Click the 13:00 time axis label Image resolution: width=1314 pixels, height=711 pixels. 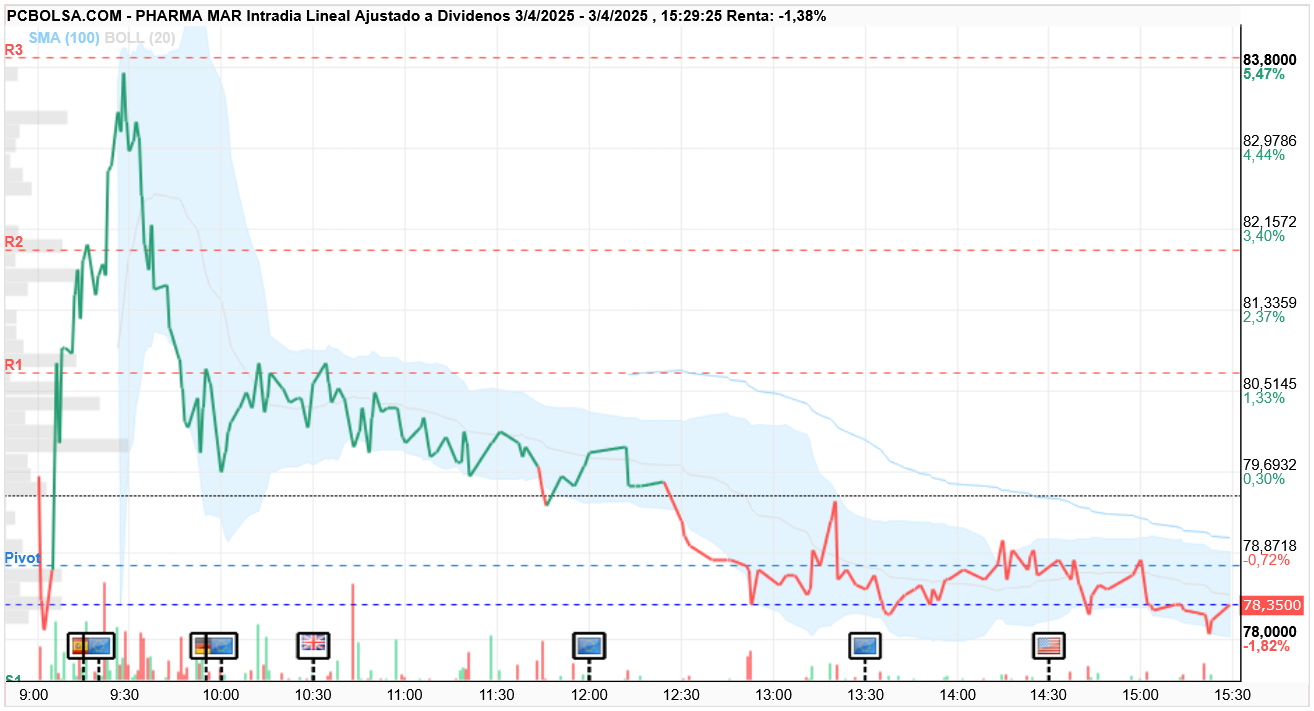point(773,694)
